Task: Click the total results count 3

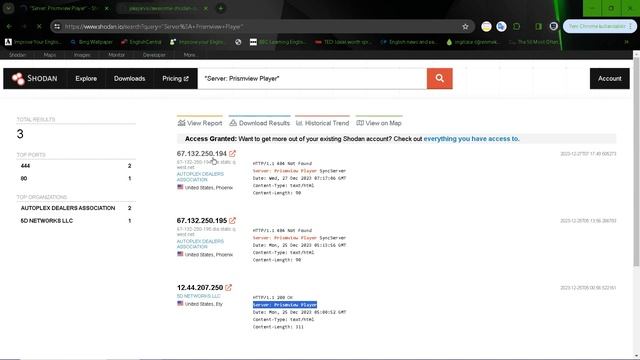Action: (x=20, y=134)
